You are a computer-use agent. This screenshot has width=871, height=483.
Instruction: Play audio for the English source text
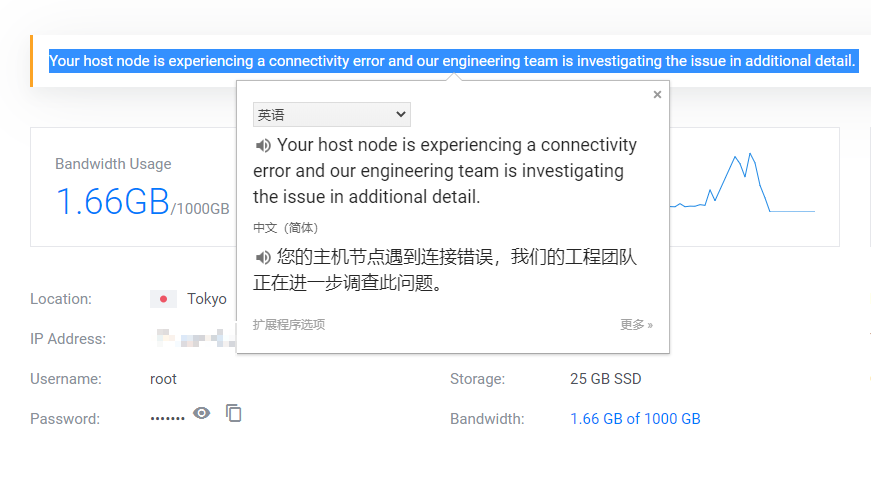263,146
